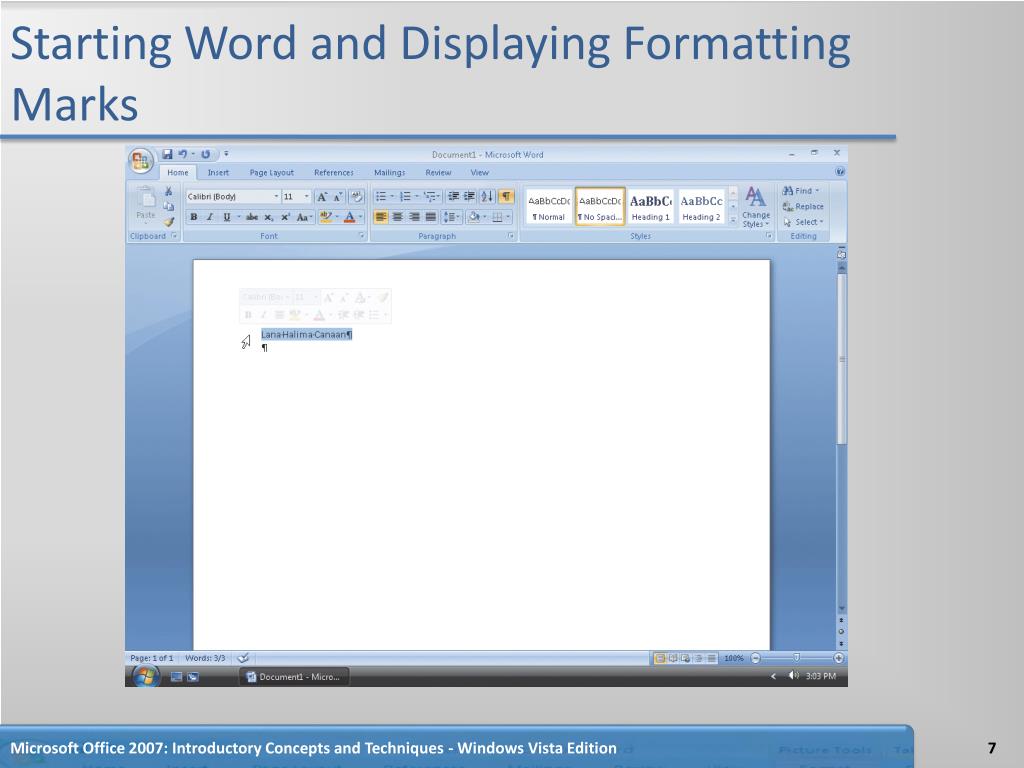Center the paragraph text
The height and width of the screenshot is (768, 1024).
click(x=397, y=217)
